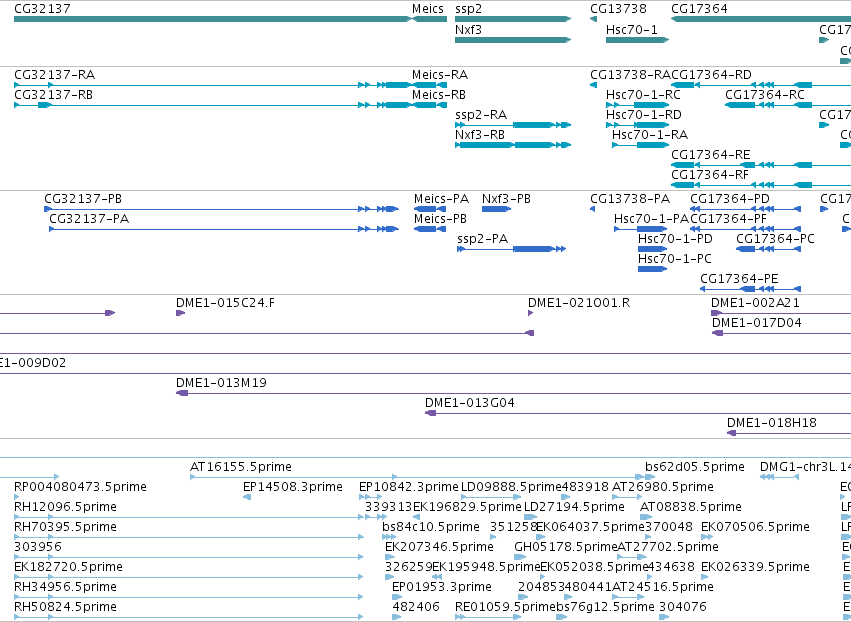Click the DME1-015C24.F clone label

(225, 303)
